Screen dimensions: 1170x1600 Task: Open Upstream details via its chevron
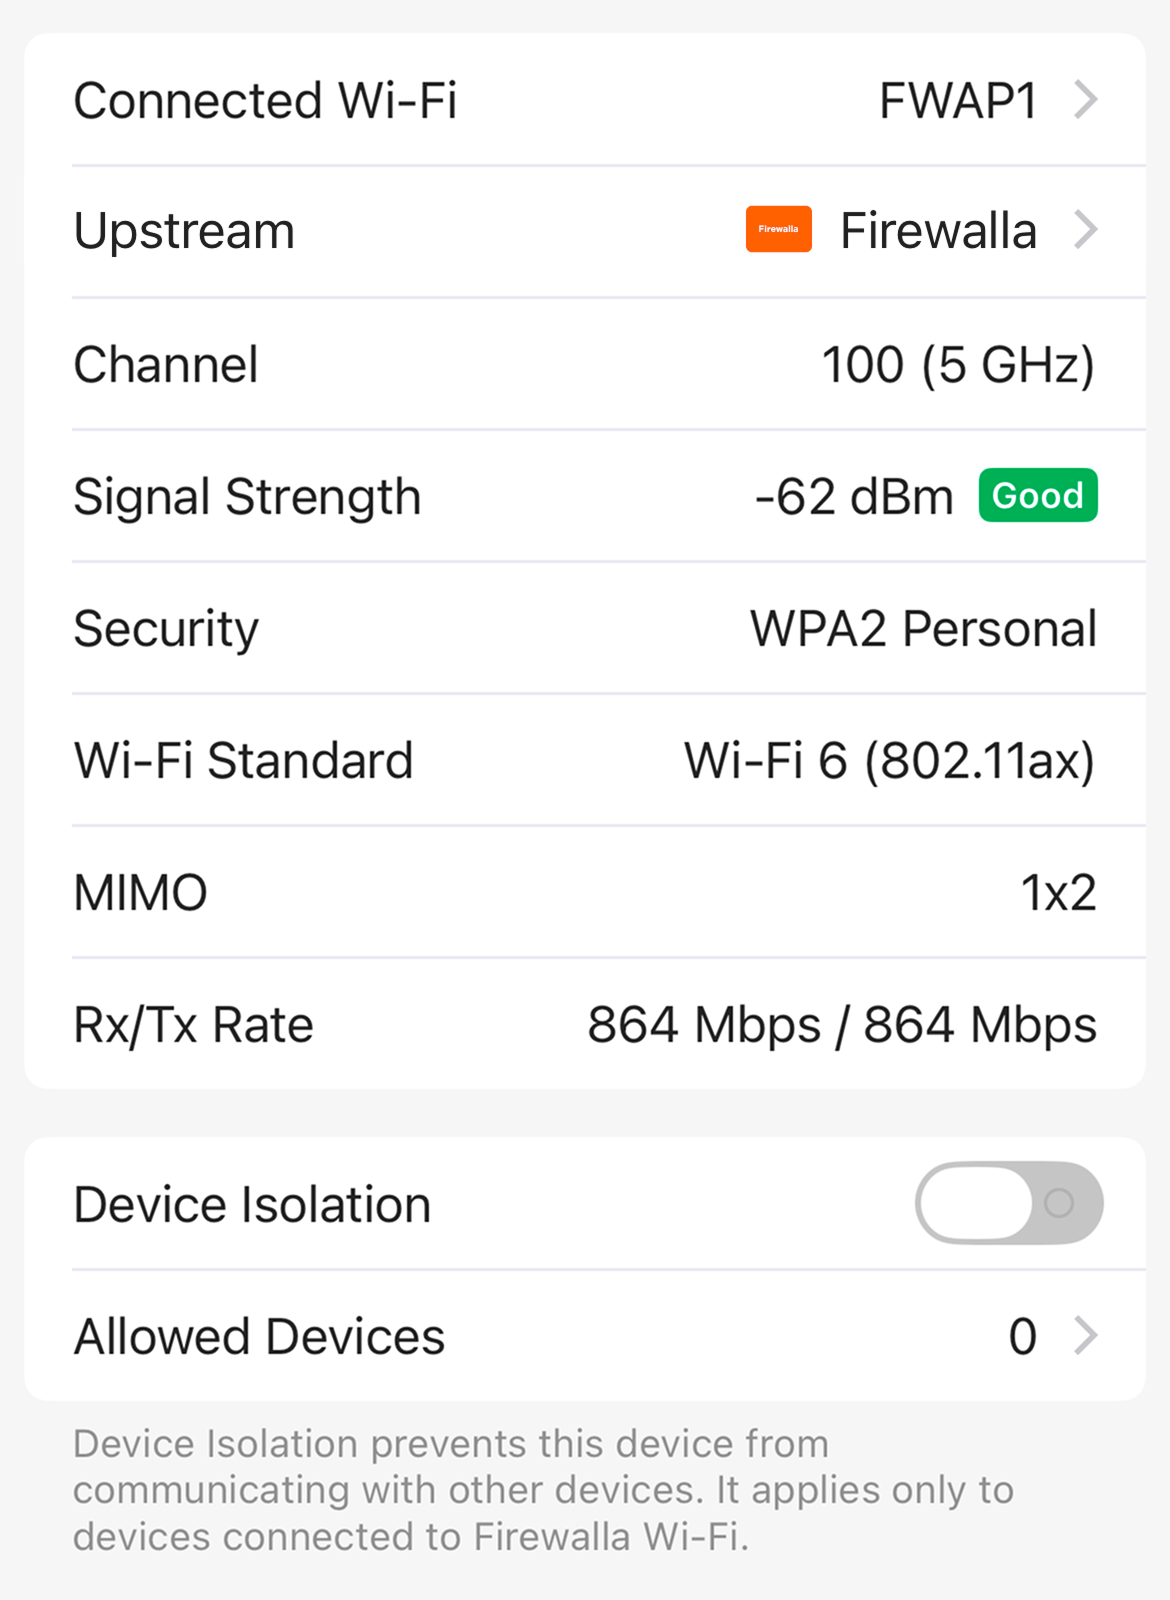(1086, 230)
